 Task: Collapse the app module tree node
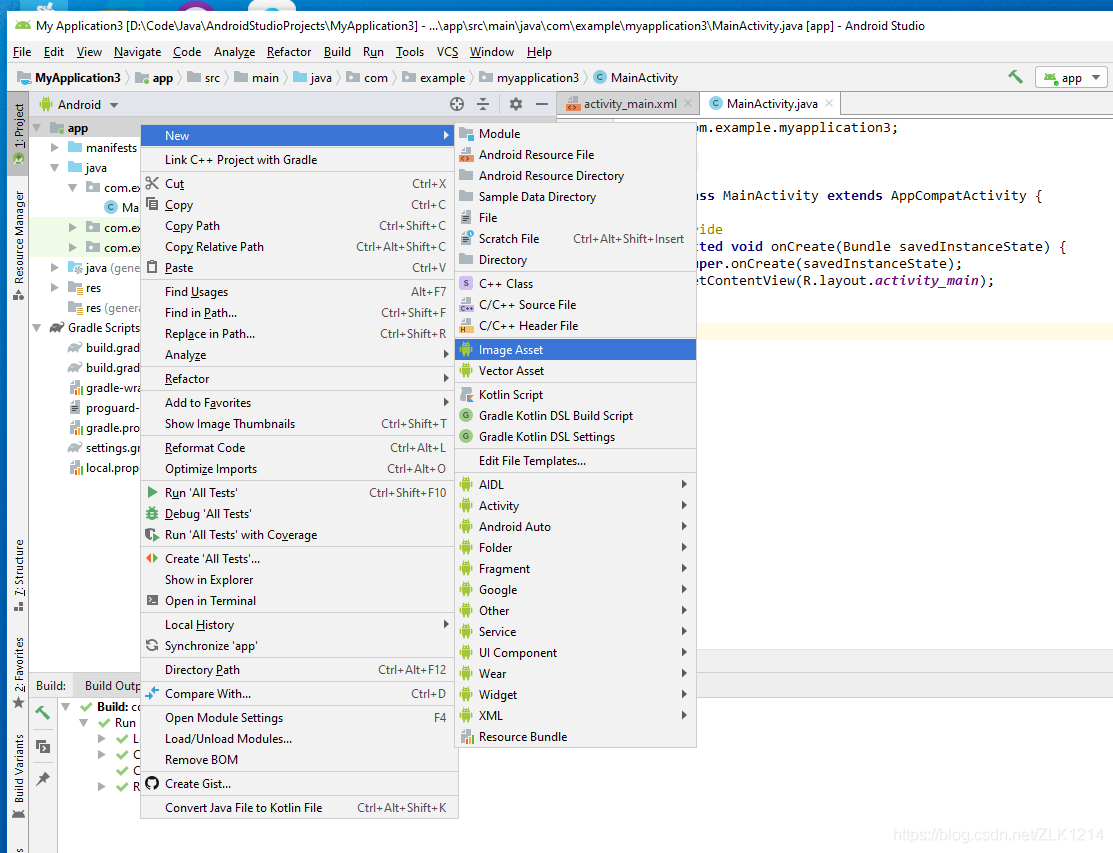pos(36,128)
